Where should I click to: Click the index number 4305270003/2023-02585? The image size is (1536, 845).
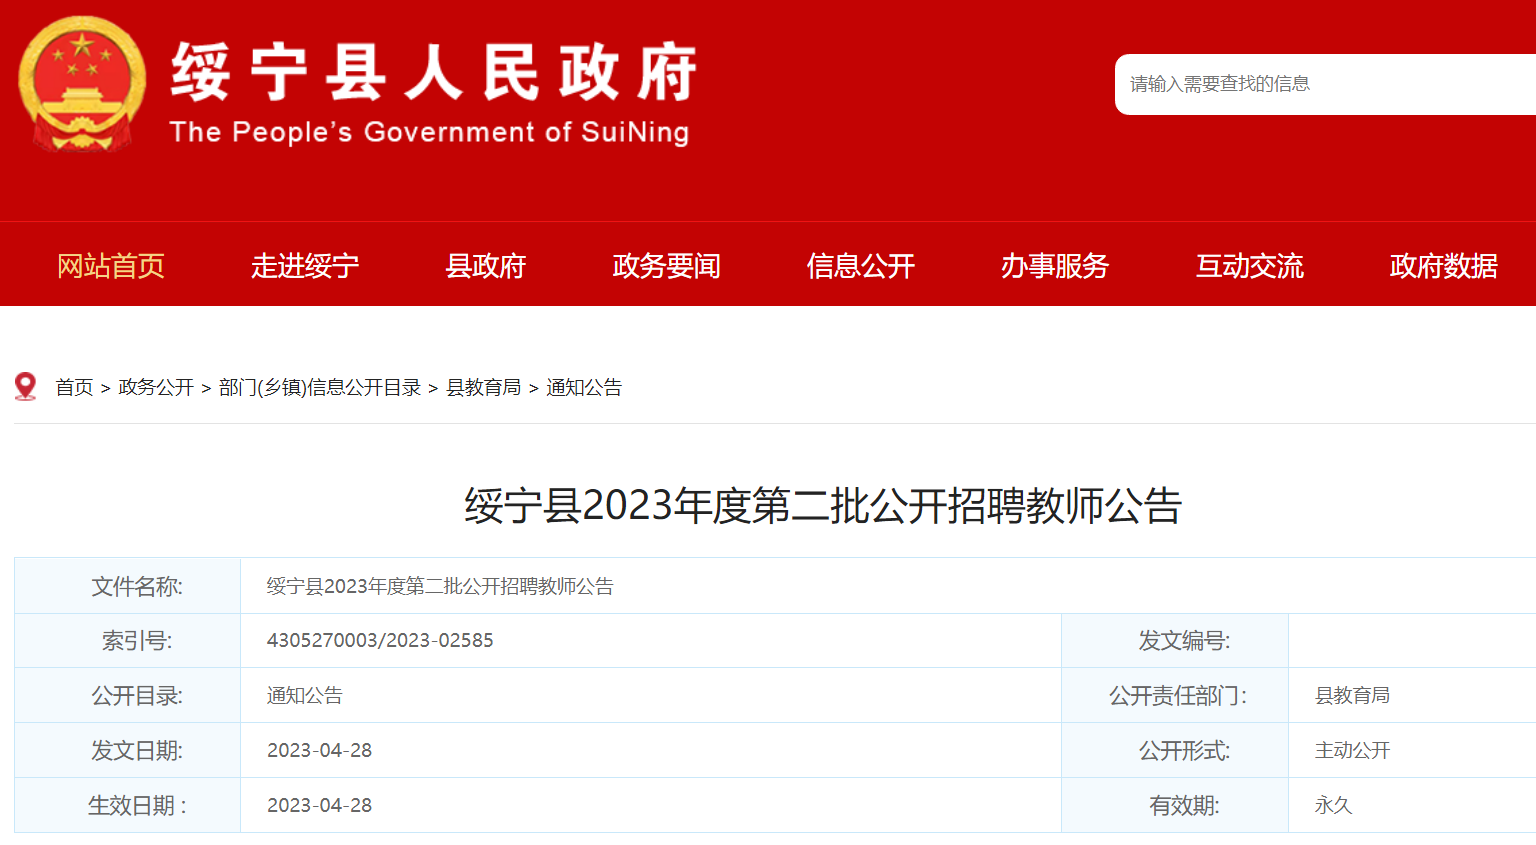pos(380,640)
